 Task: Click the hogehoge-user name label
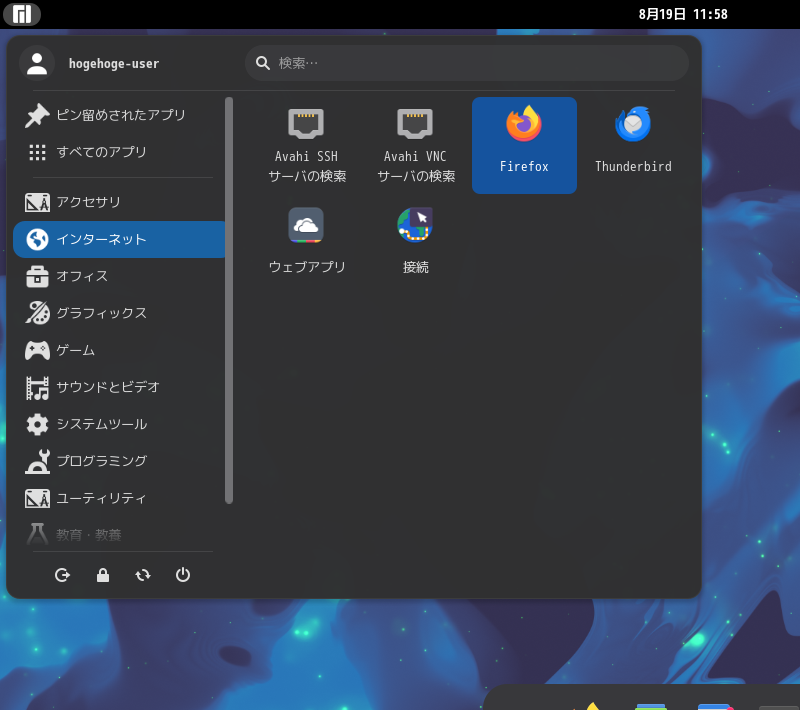tap(114, 64)
